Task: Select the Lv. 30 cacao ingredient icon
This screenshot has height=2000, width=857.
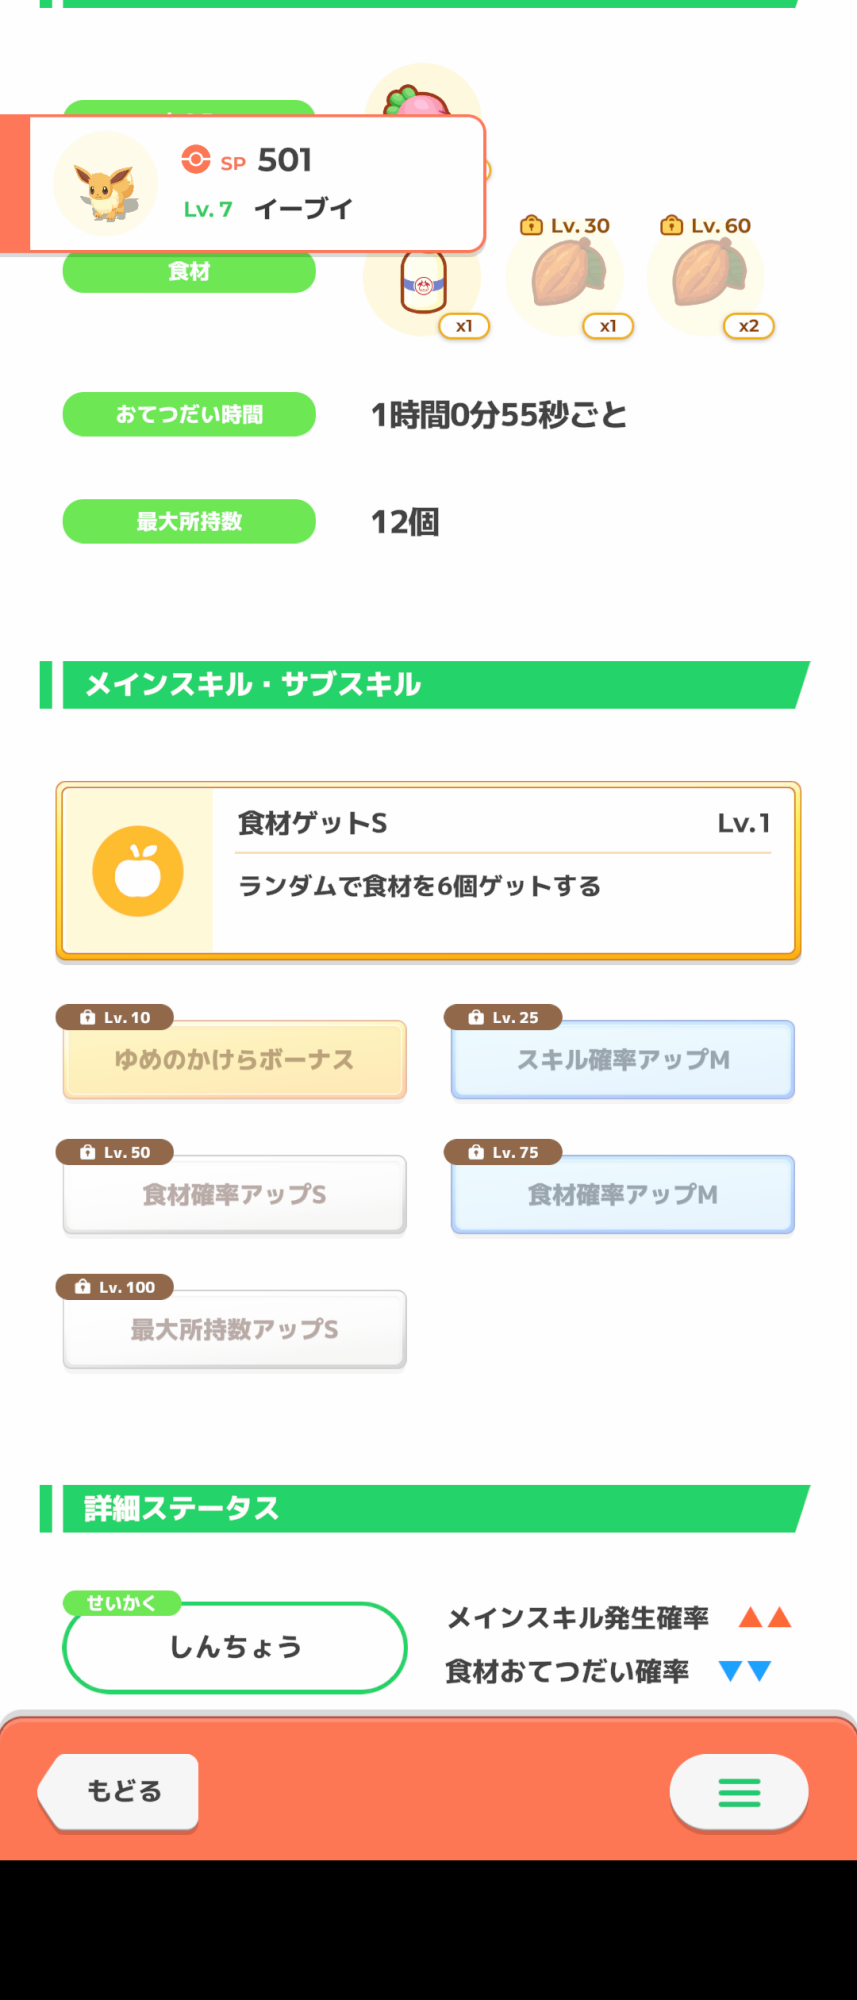Action: click(x=567, y=275)
